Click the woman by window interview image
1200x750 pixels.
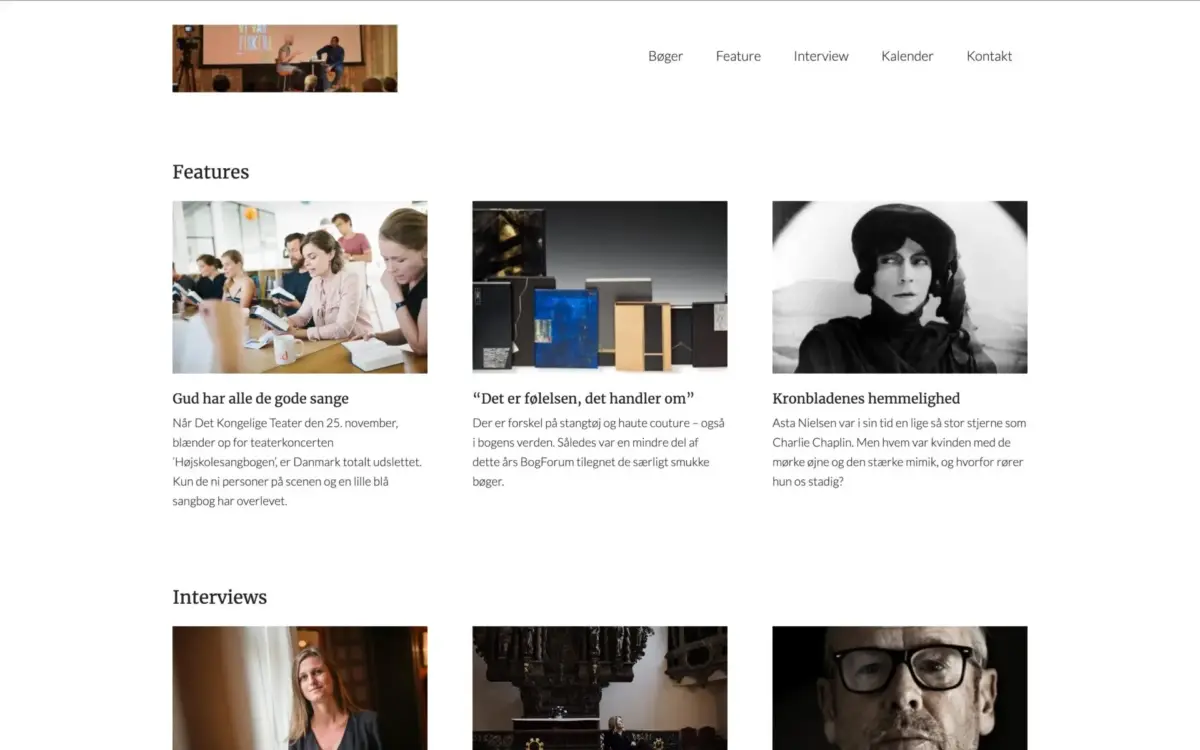pos(300,688)
